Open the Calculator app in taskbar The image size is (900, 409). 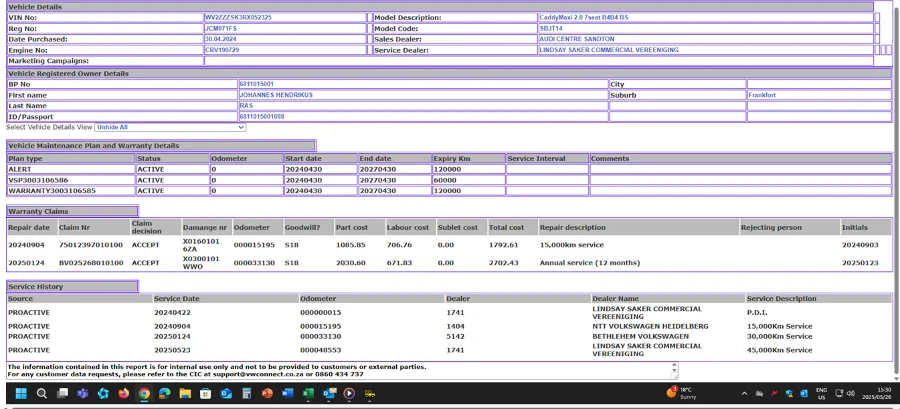pos(246,394)
